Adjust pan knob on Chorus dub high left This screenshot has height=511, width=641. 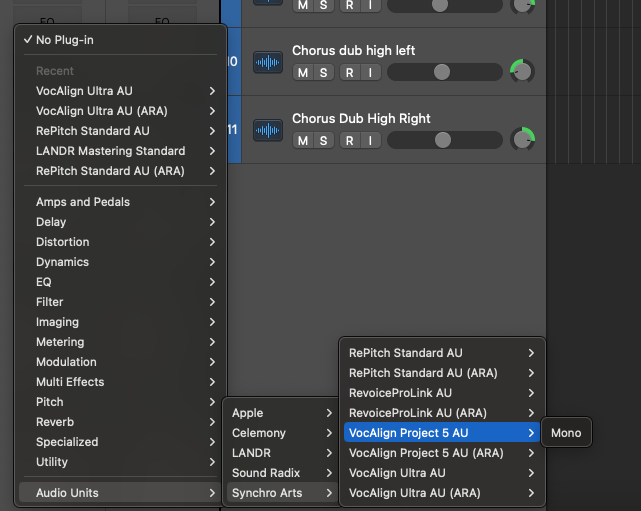click(x=522, y=72)
